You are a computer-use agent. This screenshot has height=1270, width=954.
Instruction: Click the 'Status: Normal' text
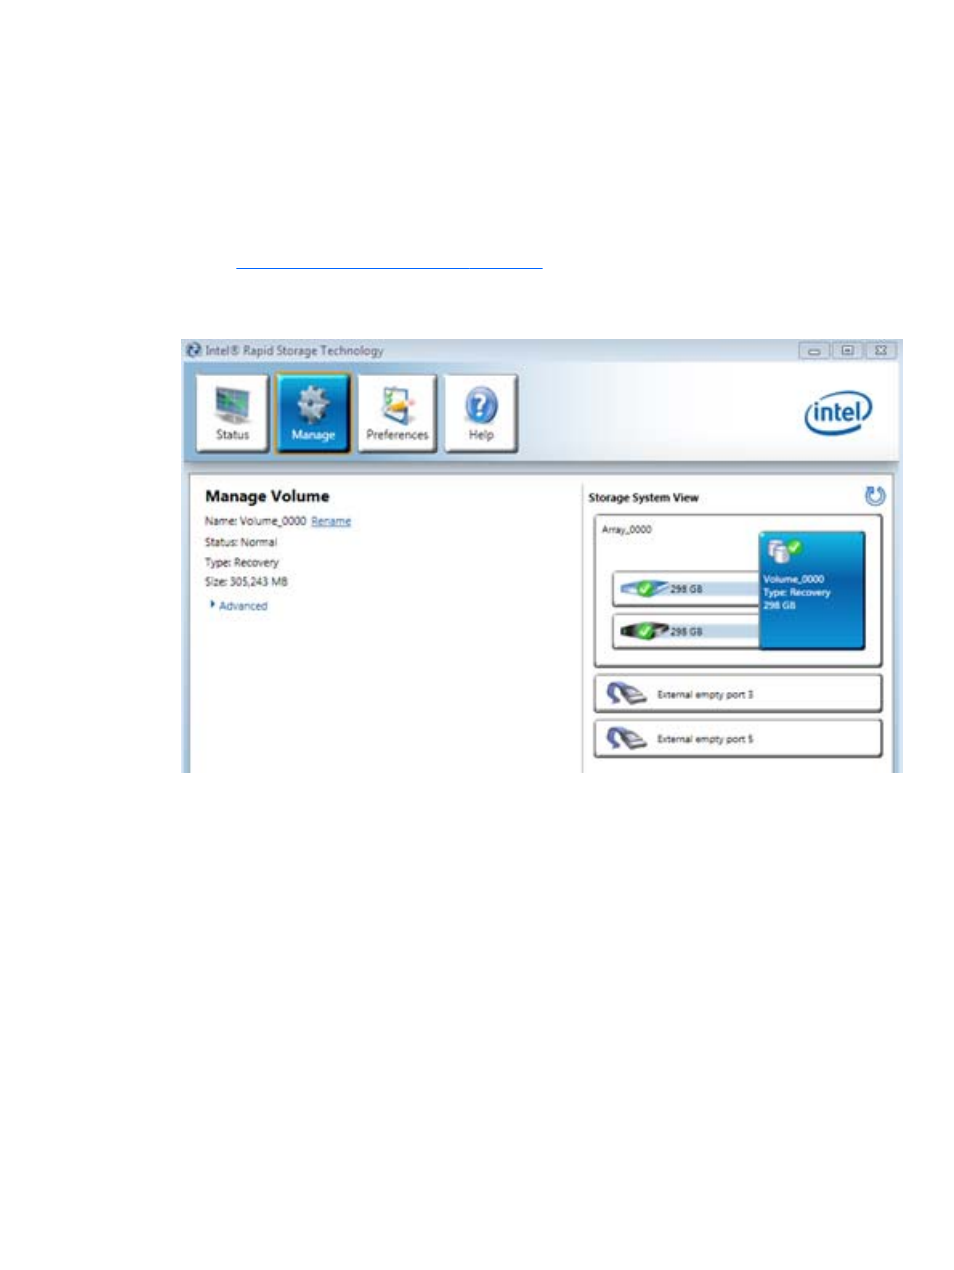241,542
